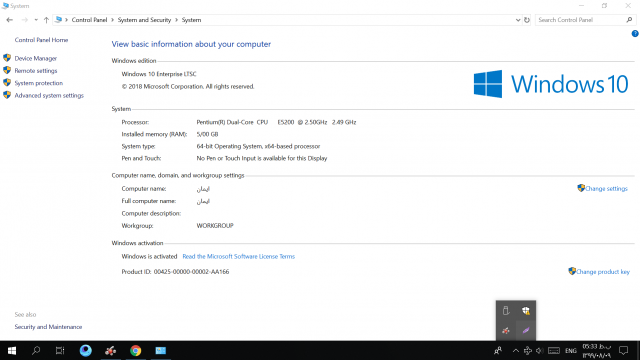Image resolution: width=640 pixels, height=360 pixels.
Task: Click the System and Security breadcrumb
Action: 144,20
